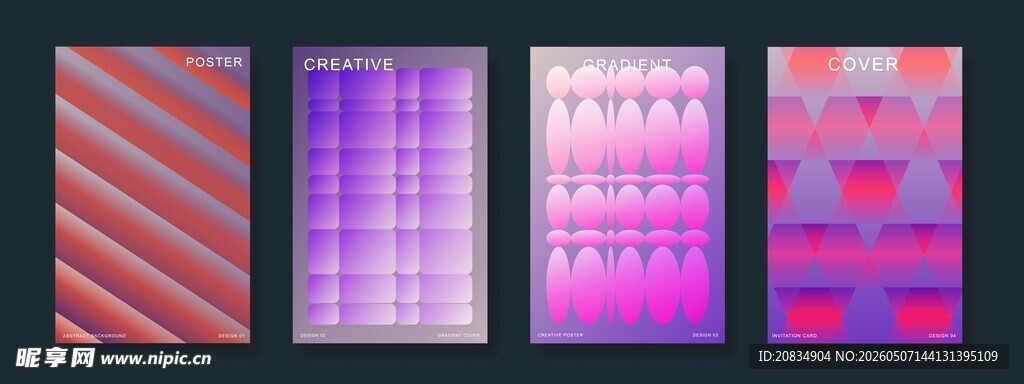Click the 'ABSTRACT BACKGROUND' caption
This screenshot has height=384, width=1024.
(x=94, y=336)
